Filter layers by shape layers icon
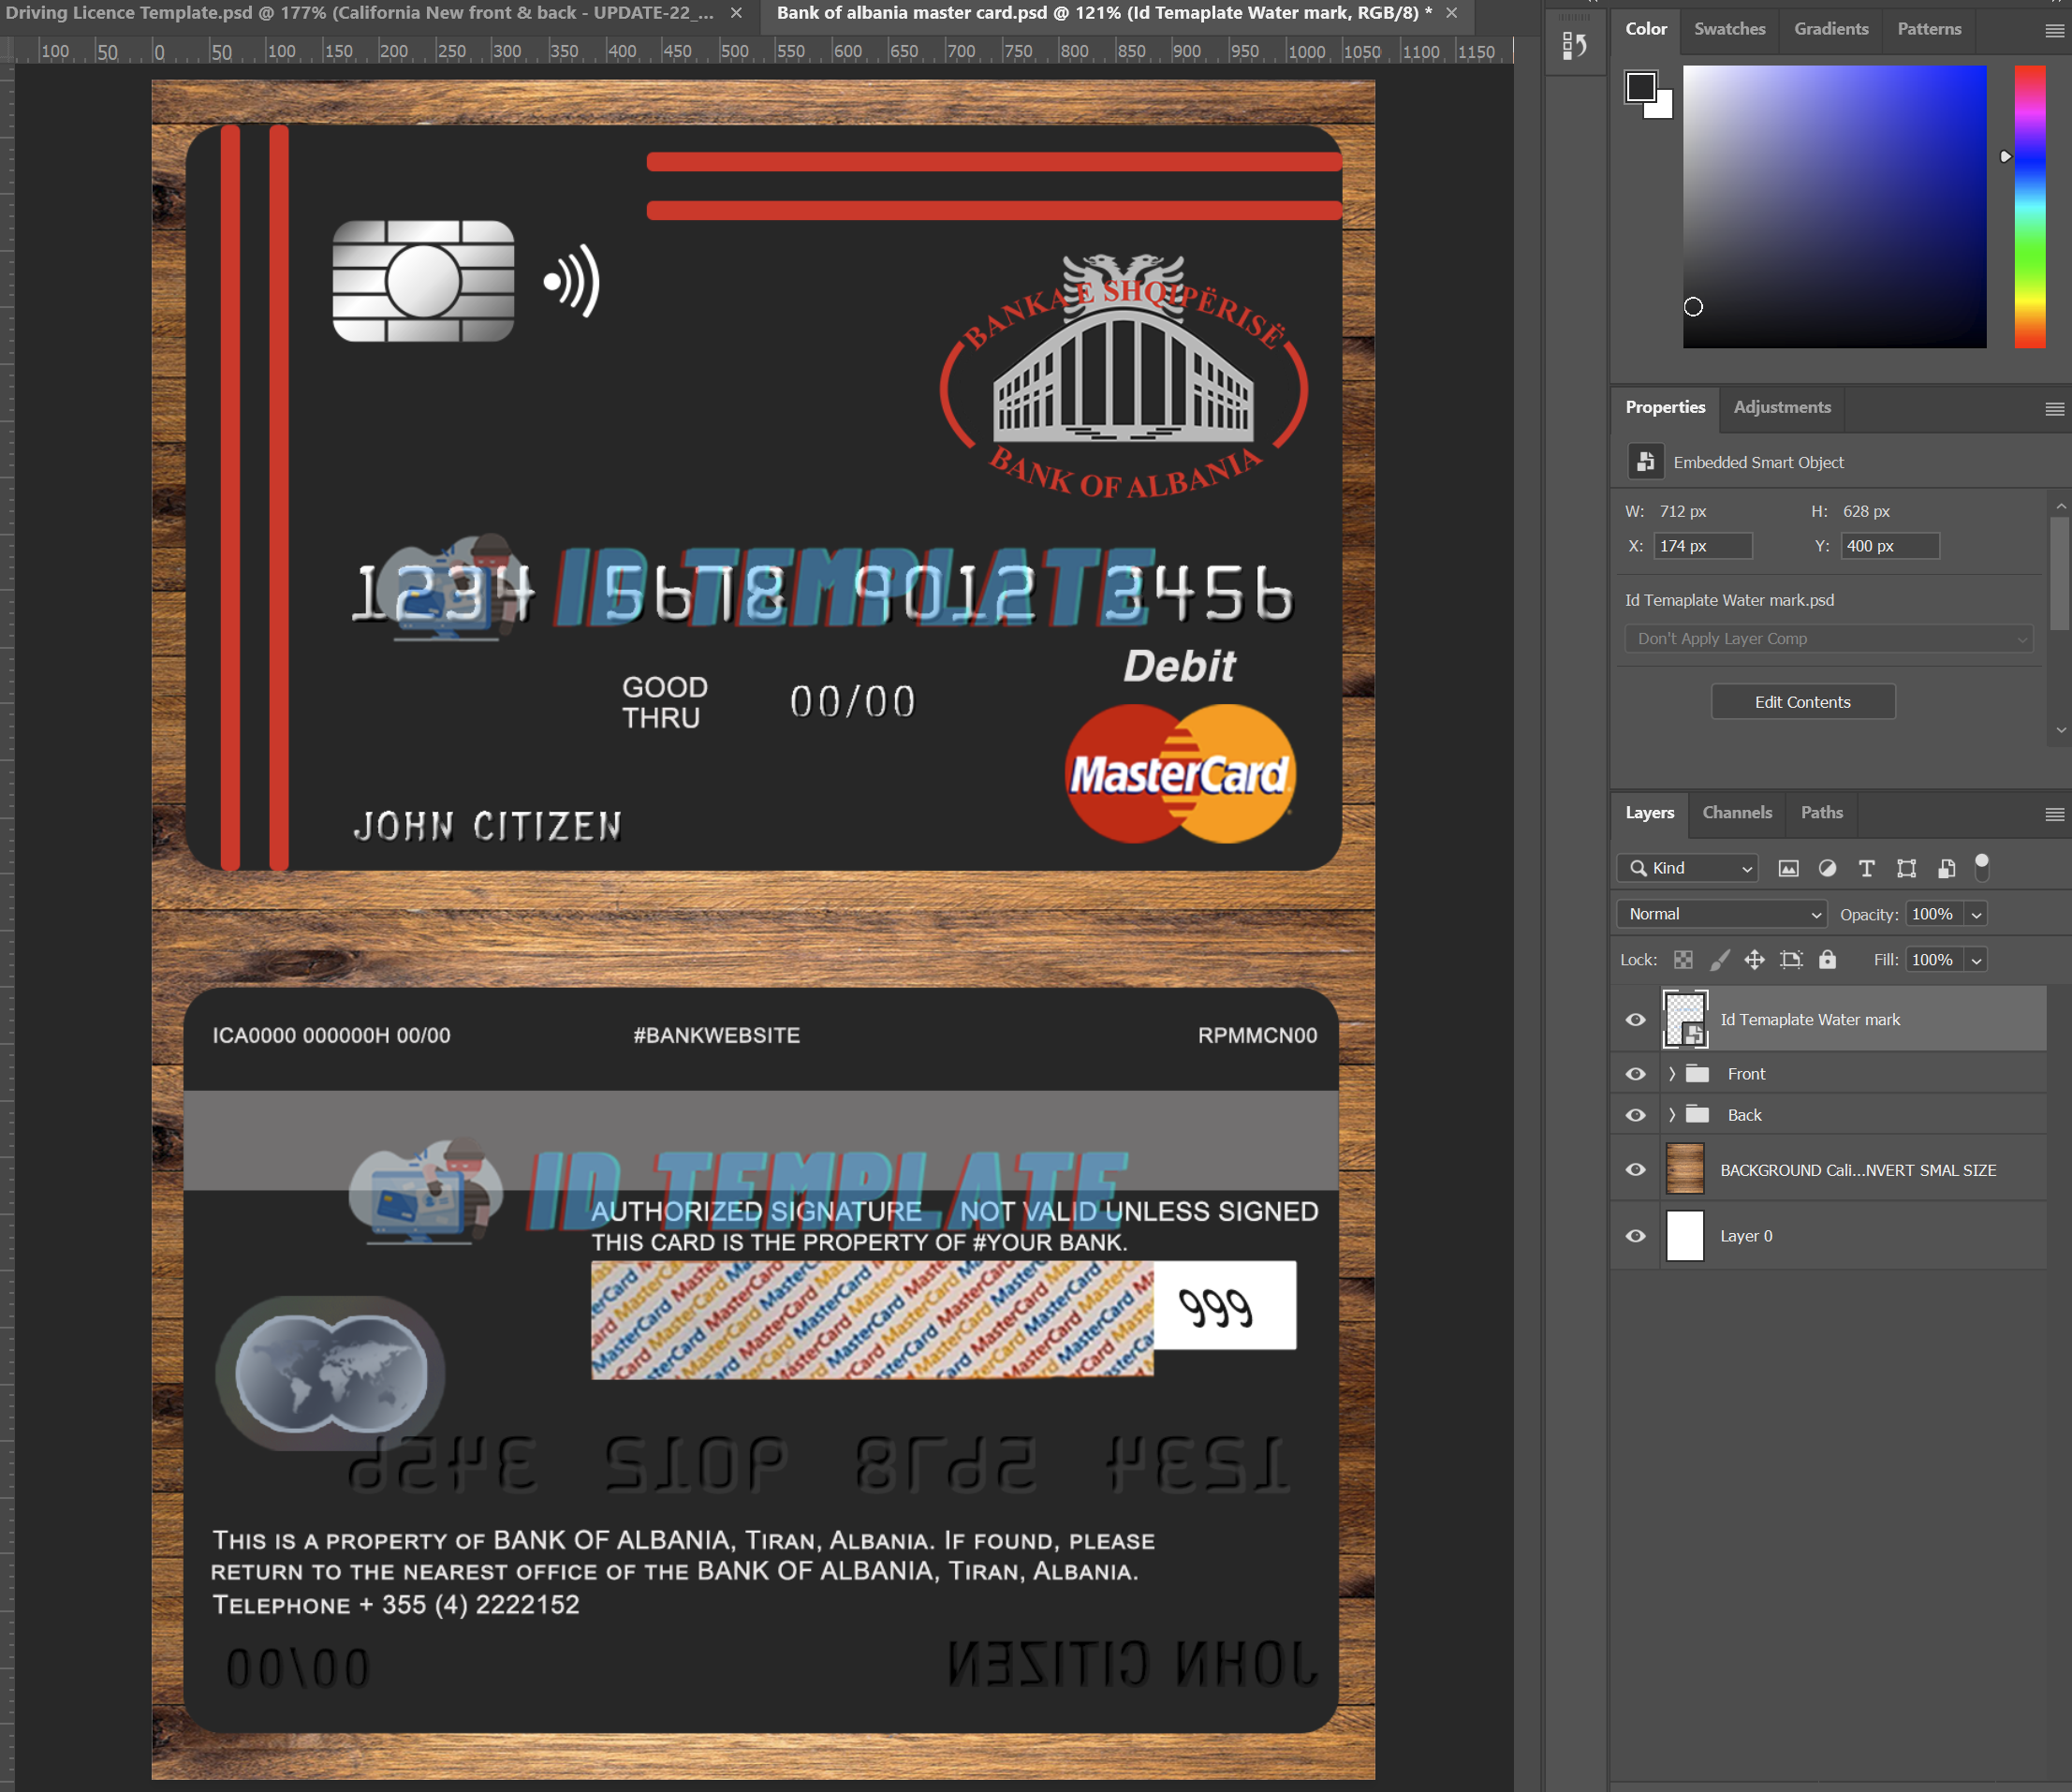The height and width of the screenshot is (1792, 2072). 1906,868
